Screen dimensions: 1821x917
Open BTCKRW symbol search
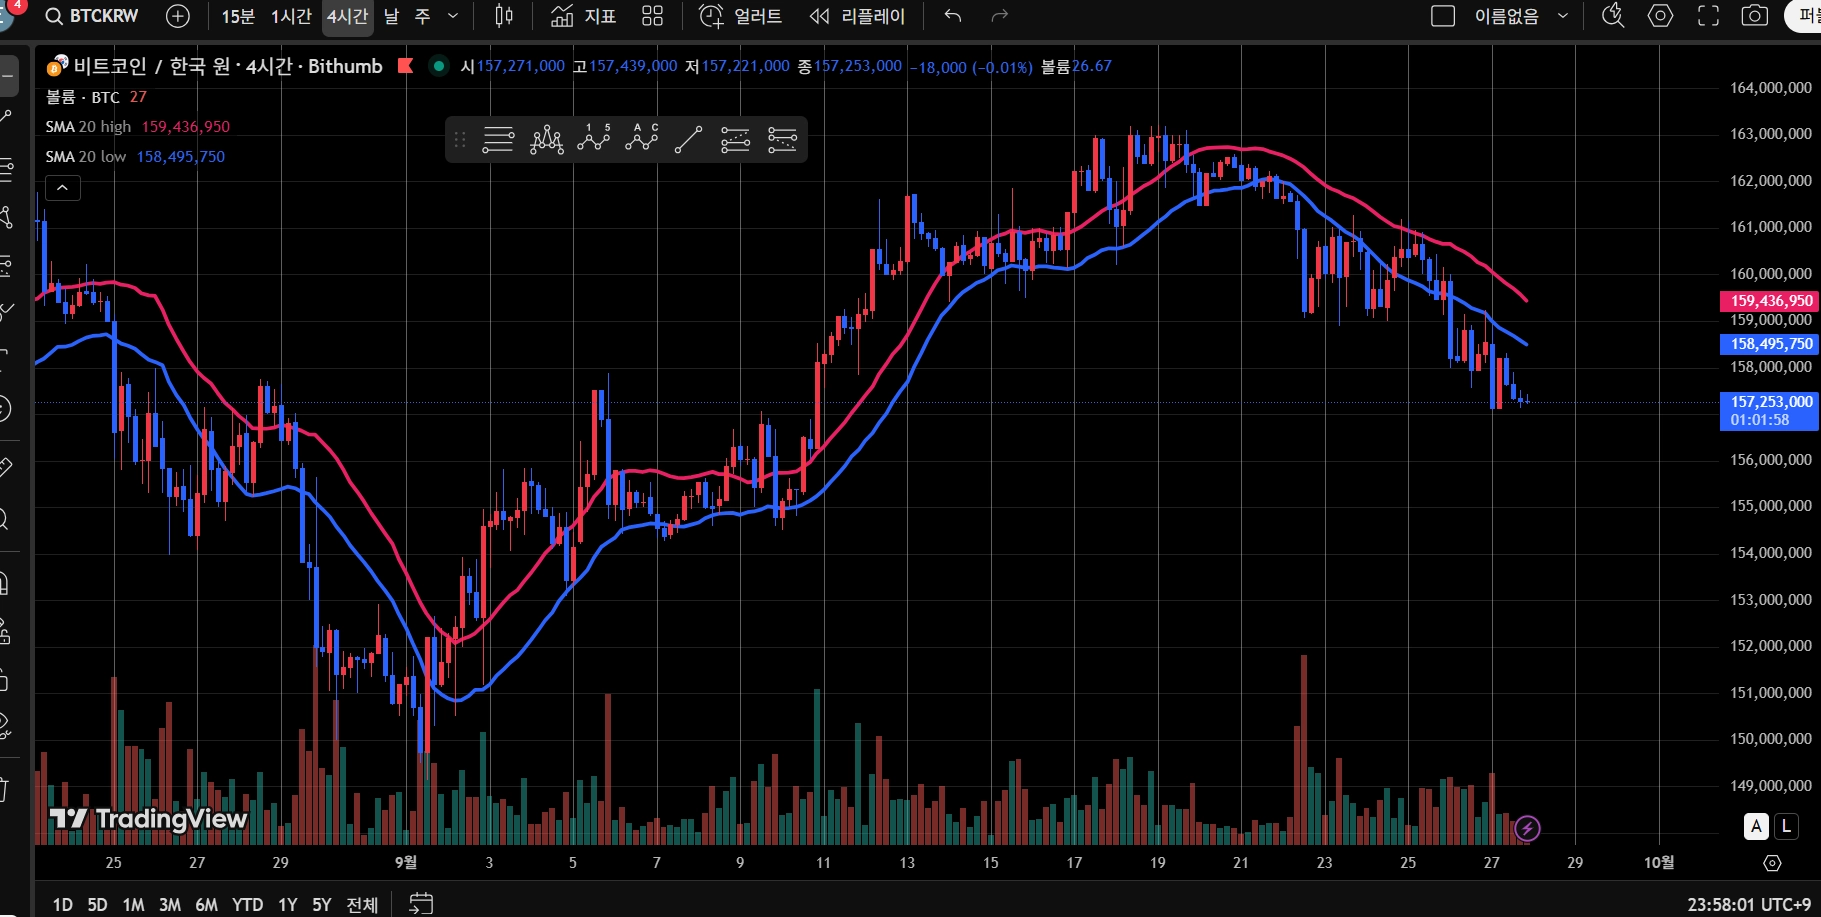92,16
